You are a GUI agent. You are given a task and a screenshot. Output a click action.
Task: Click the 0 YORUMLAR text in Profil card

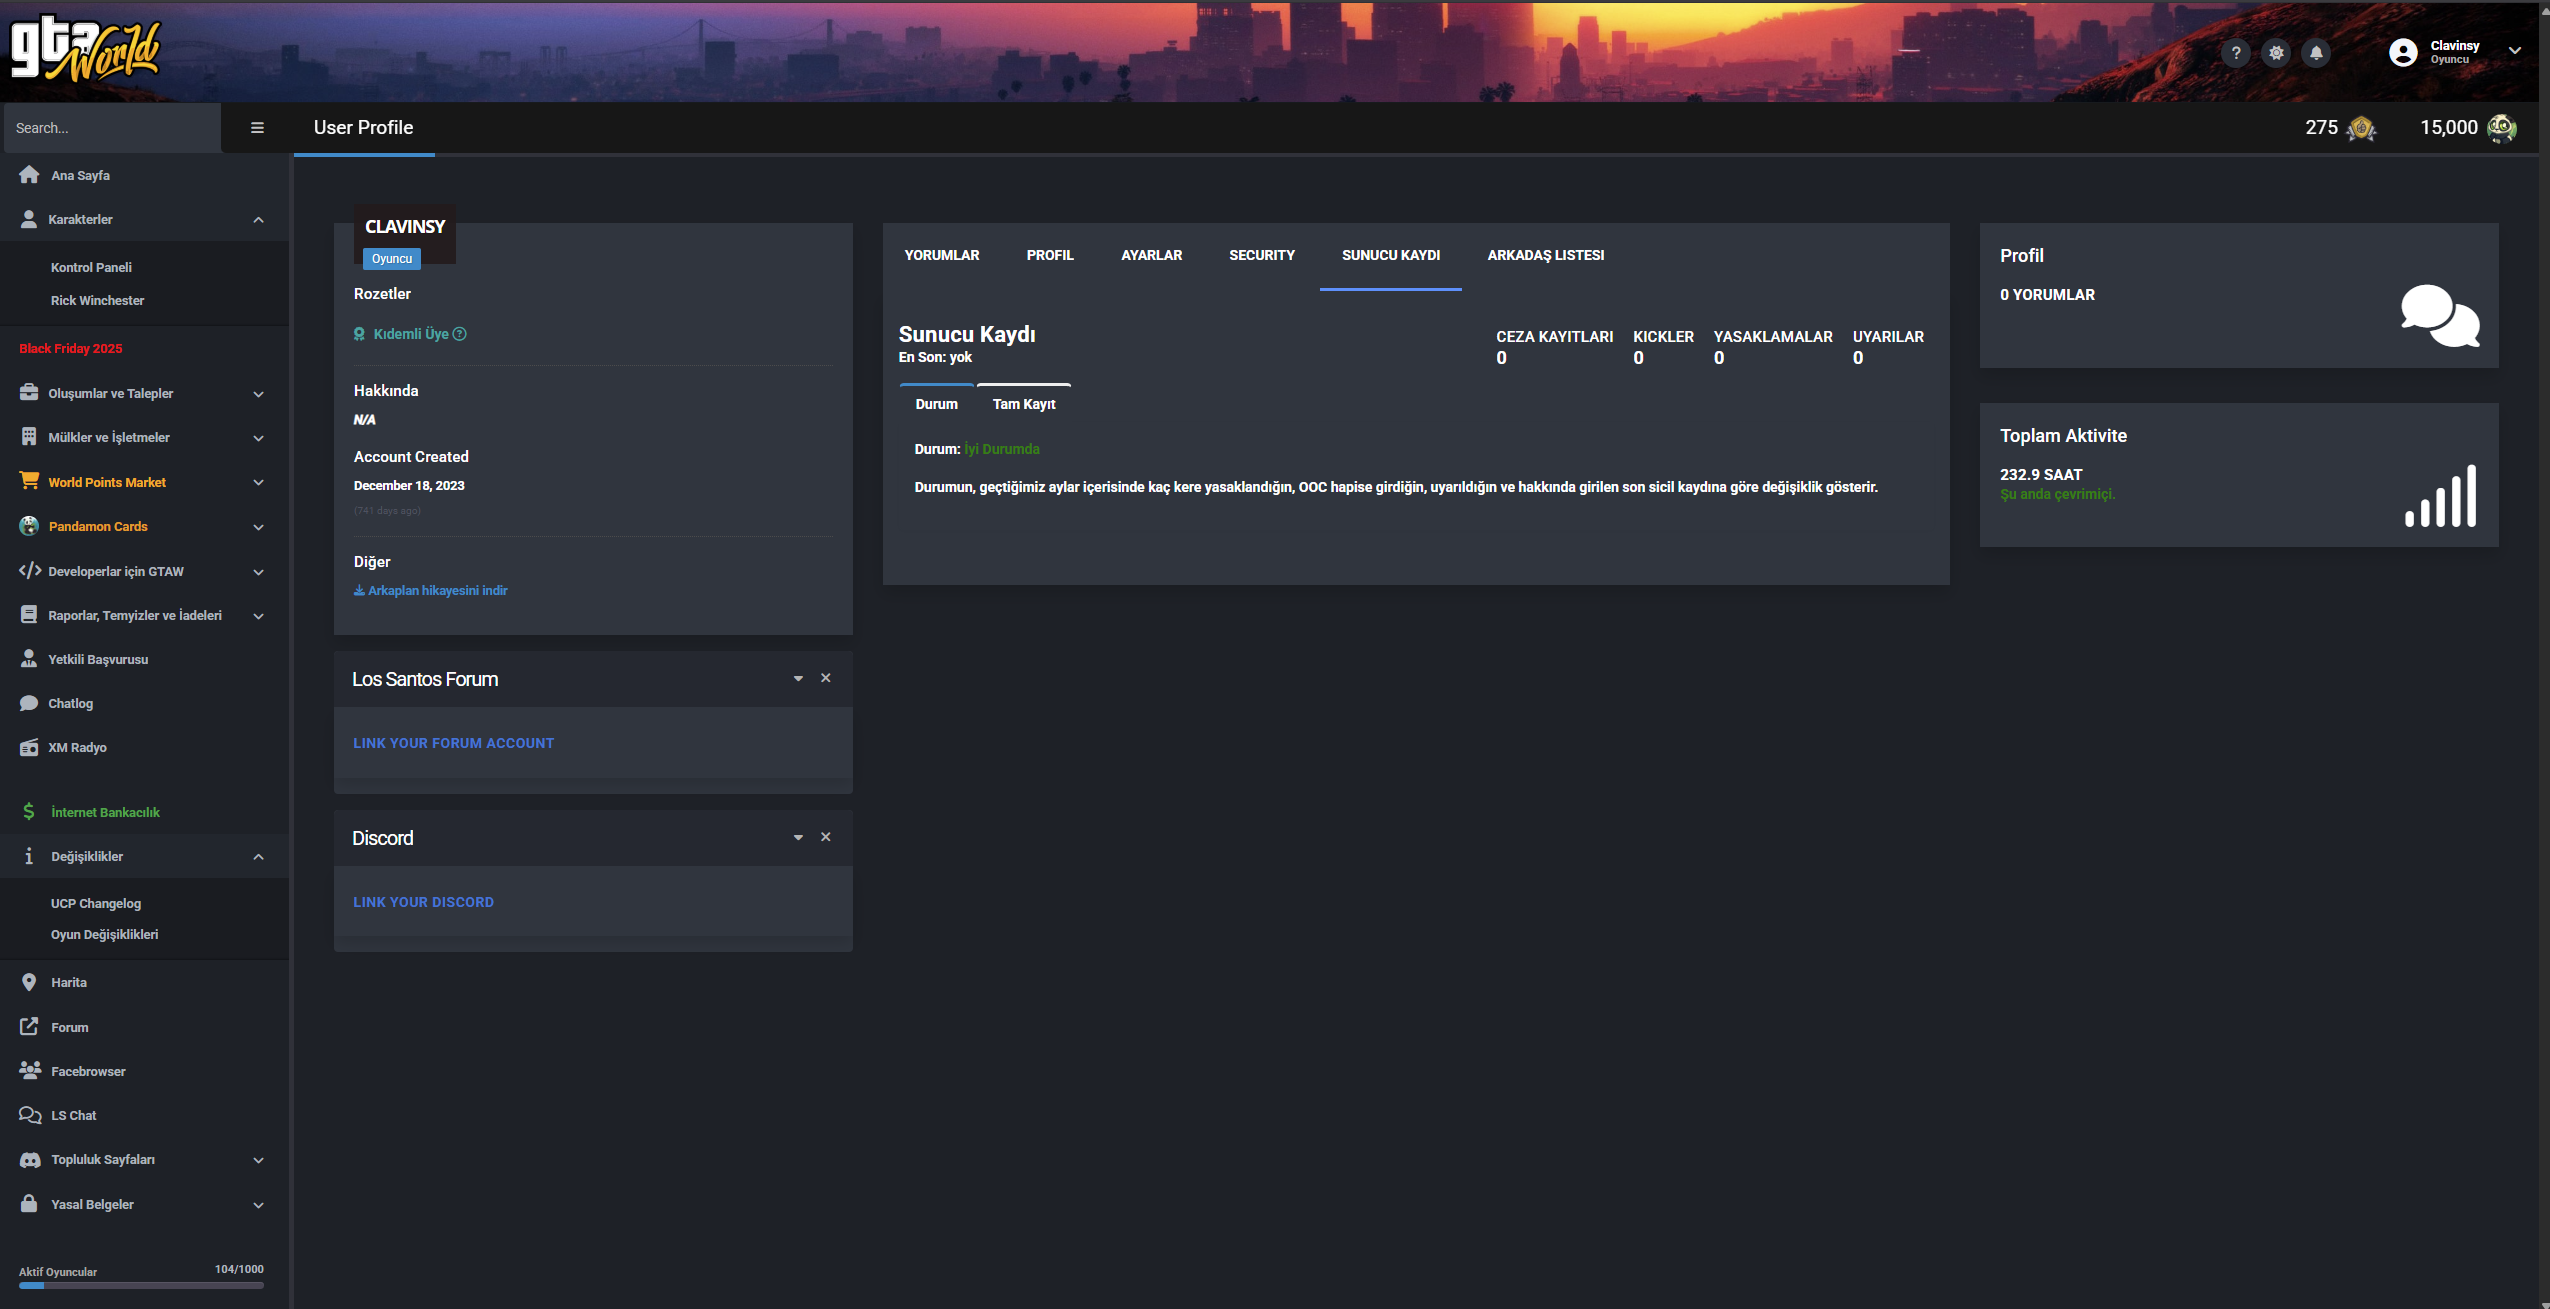(2047, 294)
